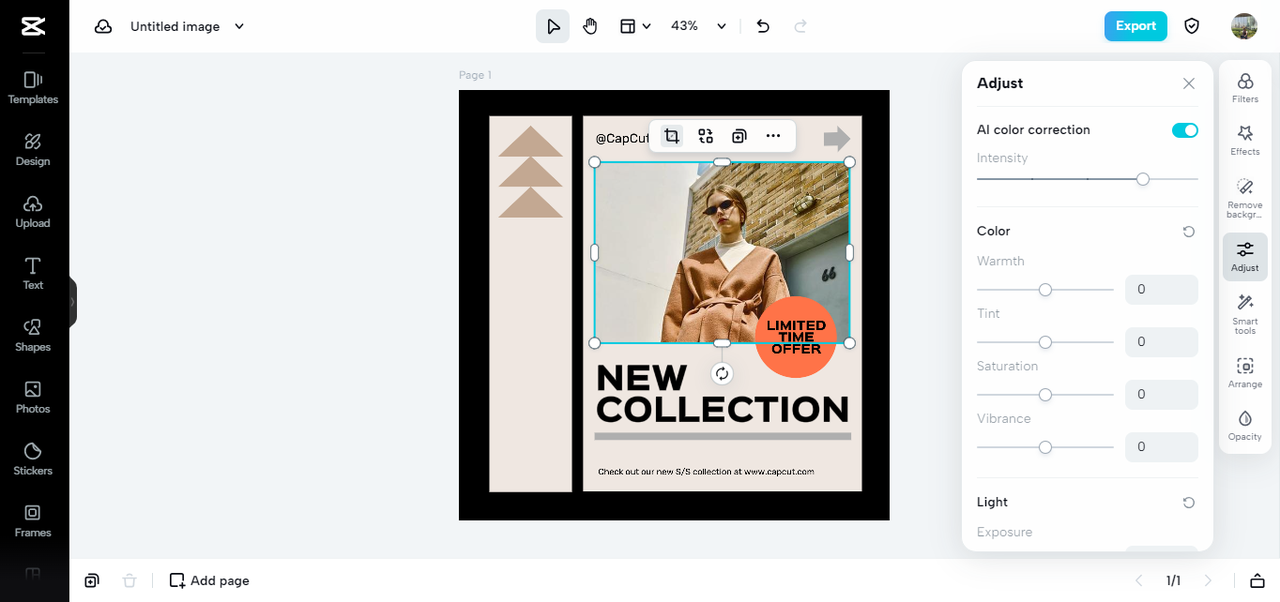Select the Text tool in sidebar

tap(33, 273)
